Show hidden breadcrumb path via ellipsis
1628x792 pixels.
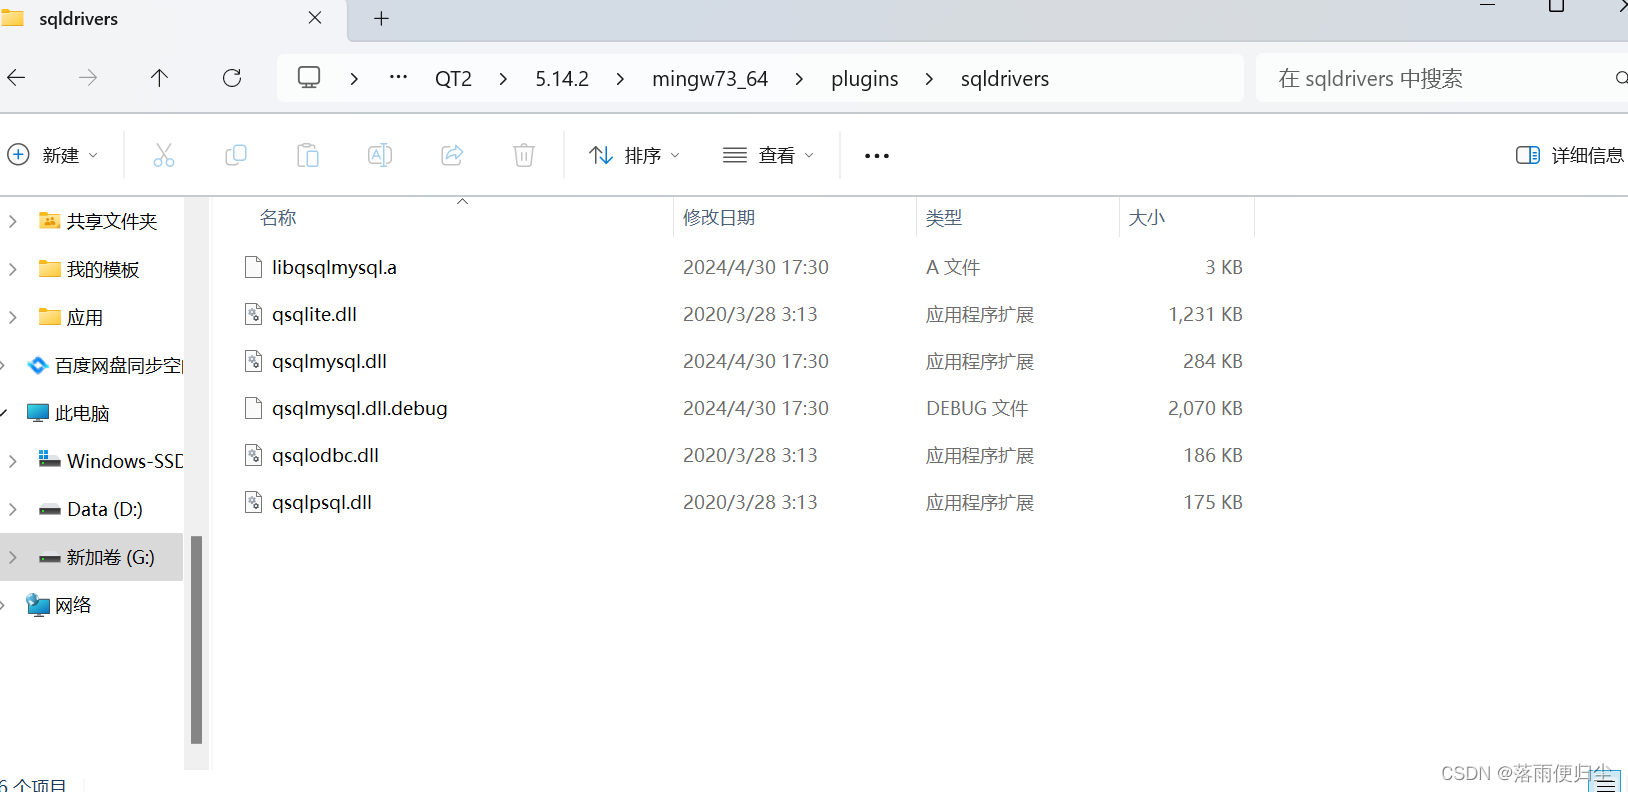pyautogui.click(x=398, y=78)
